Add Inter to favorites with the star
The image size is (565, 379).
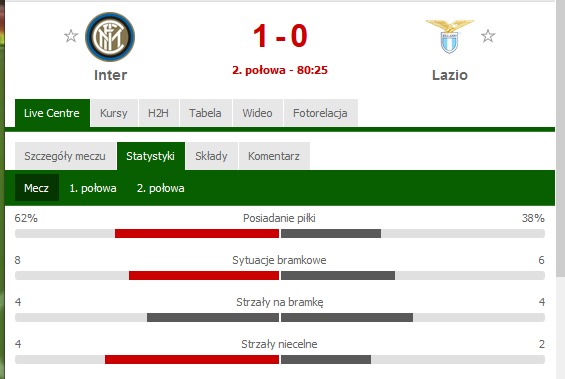71,36
